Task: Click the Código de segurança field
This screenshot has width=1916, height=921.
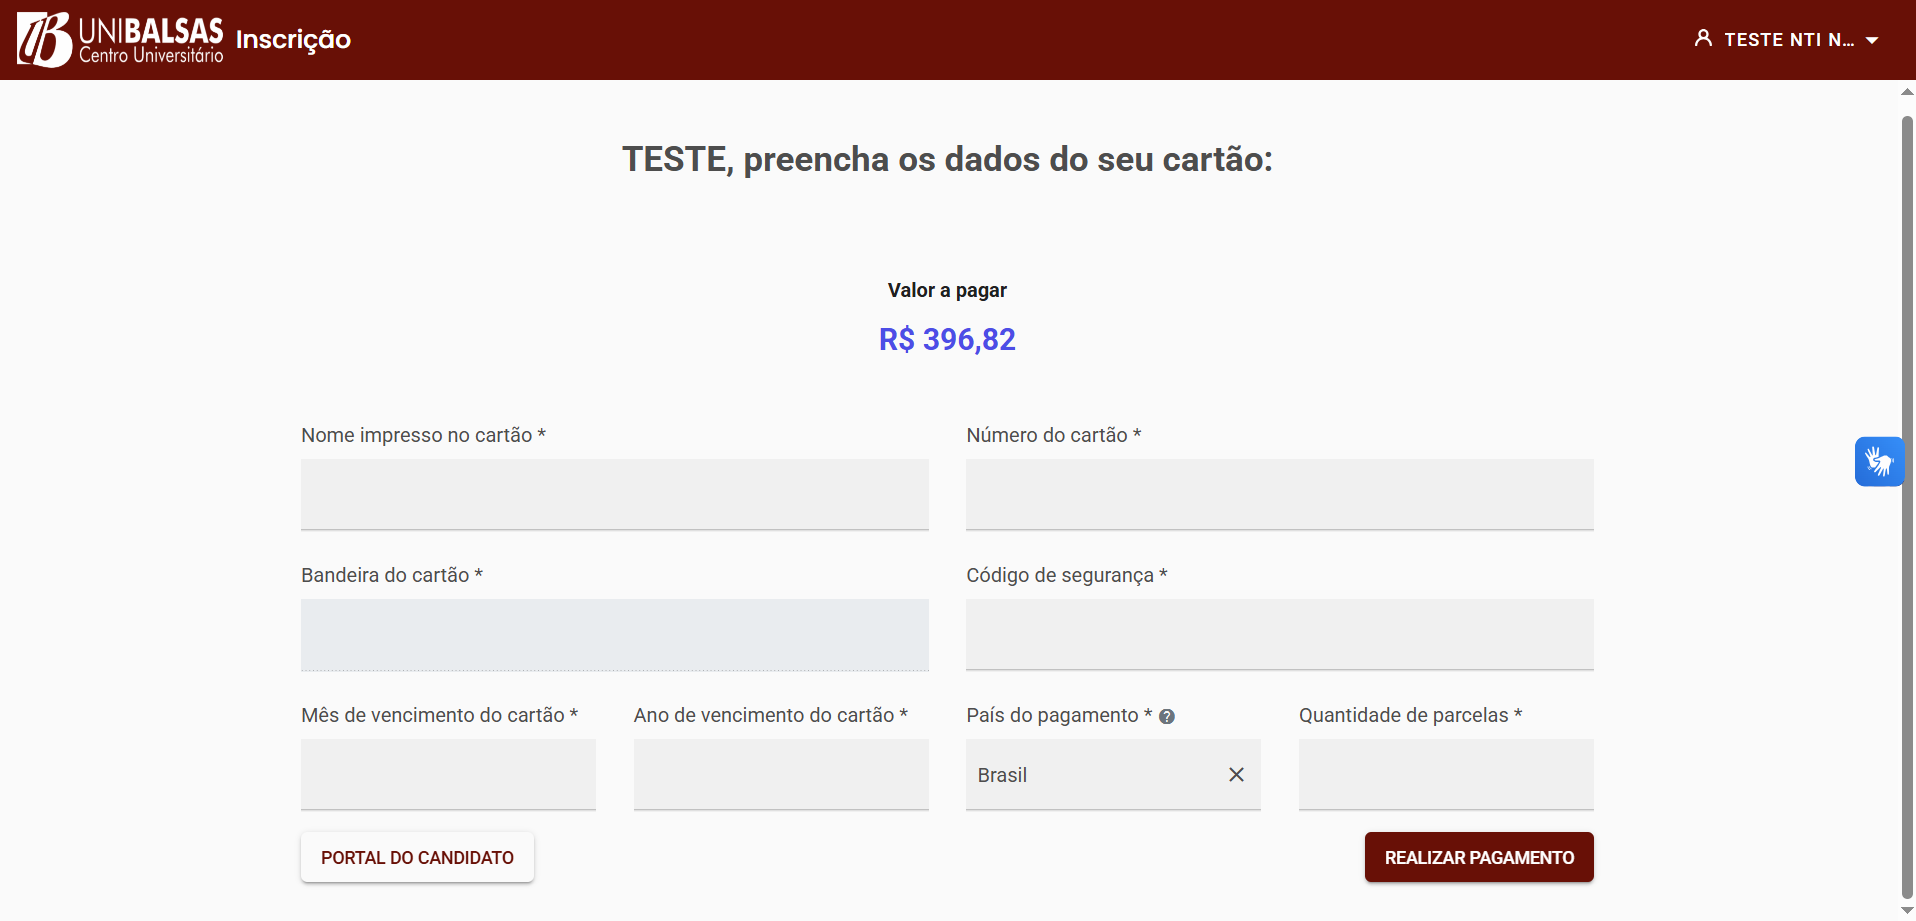Action: [x=1279, y=635]
